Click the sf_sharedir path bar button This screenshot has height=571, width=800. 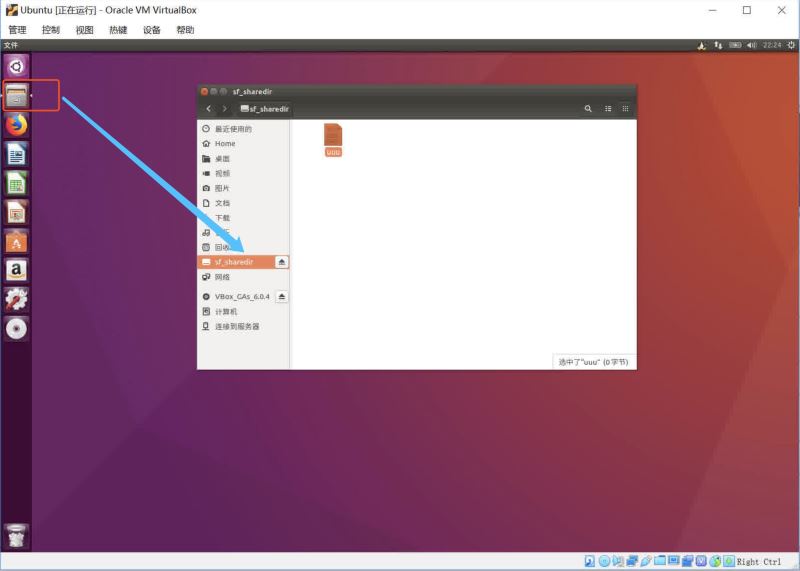(x=265, y=108)
